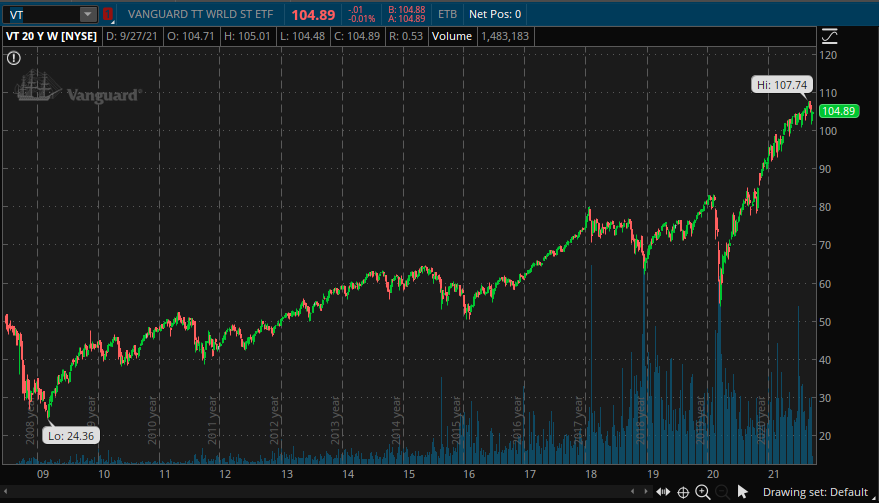Click the 50 price axis label
The image size is (879, 503).
coord(825,322)
